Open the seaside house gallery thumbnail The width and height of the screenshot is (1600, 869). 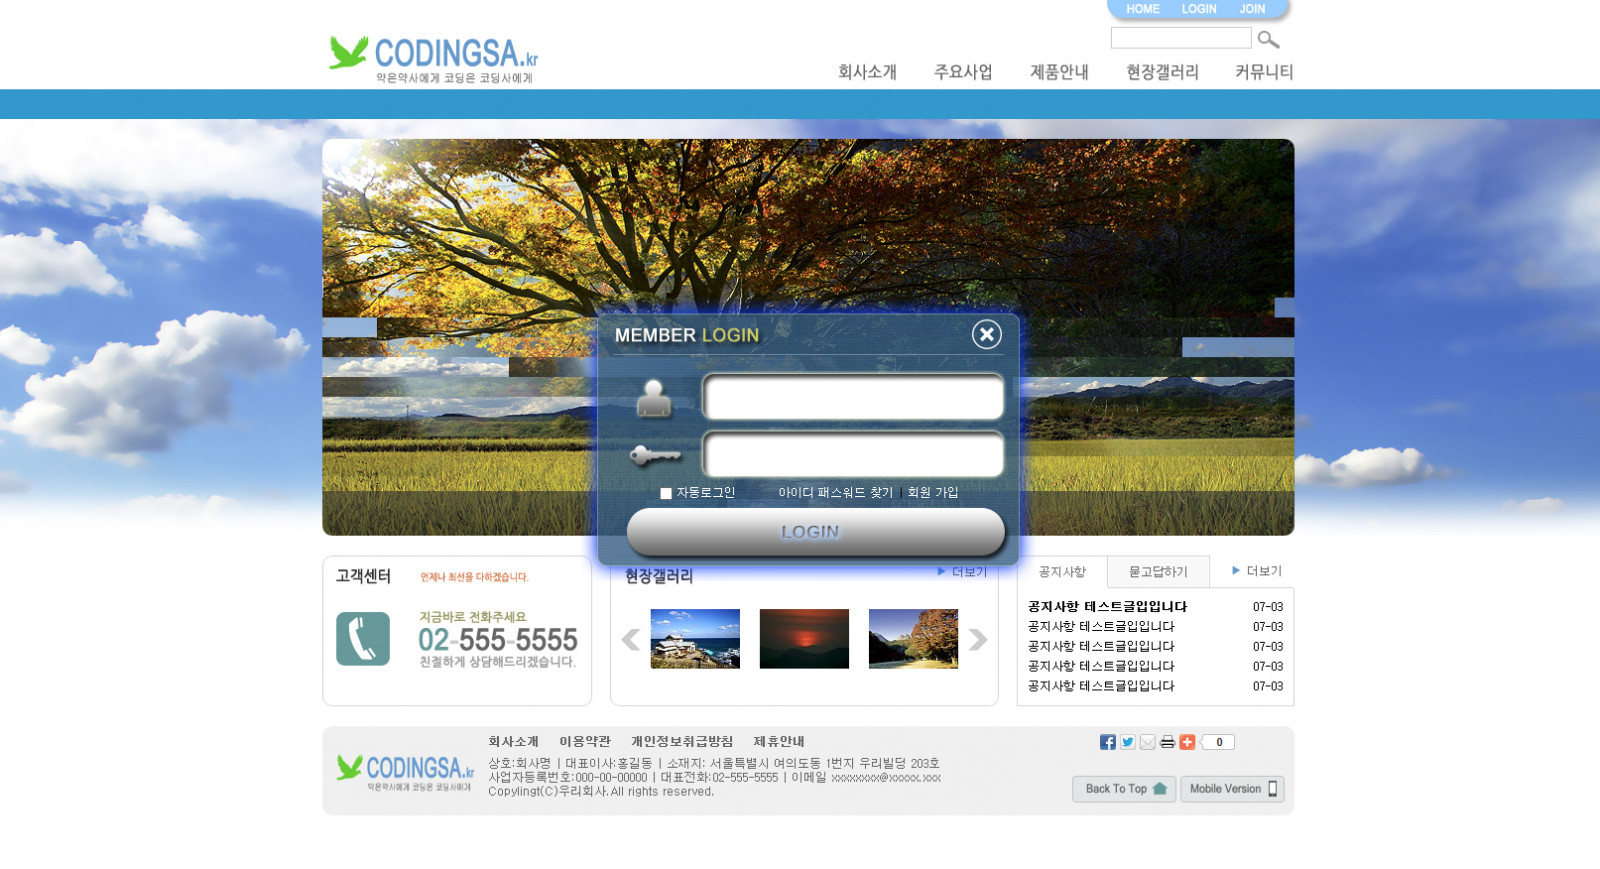pos(695,639)
